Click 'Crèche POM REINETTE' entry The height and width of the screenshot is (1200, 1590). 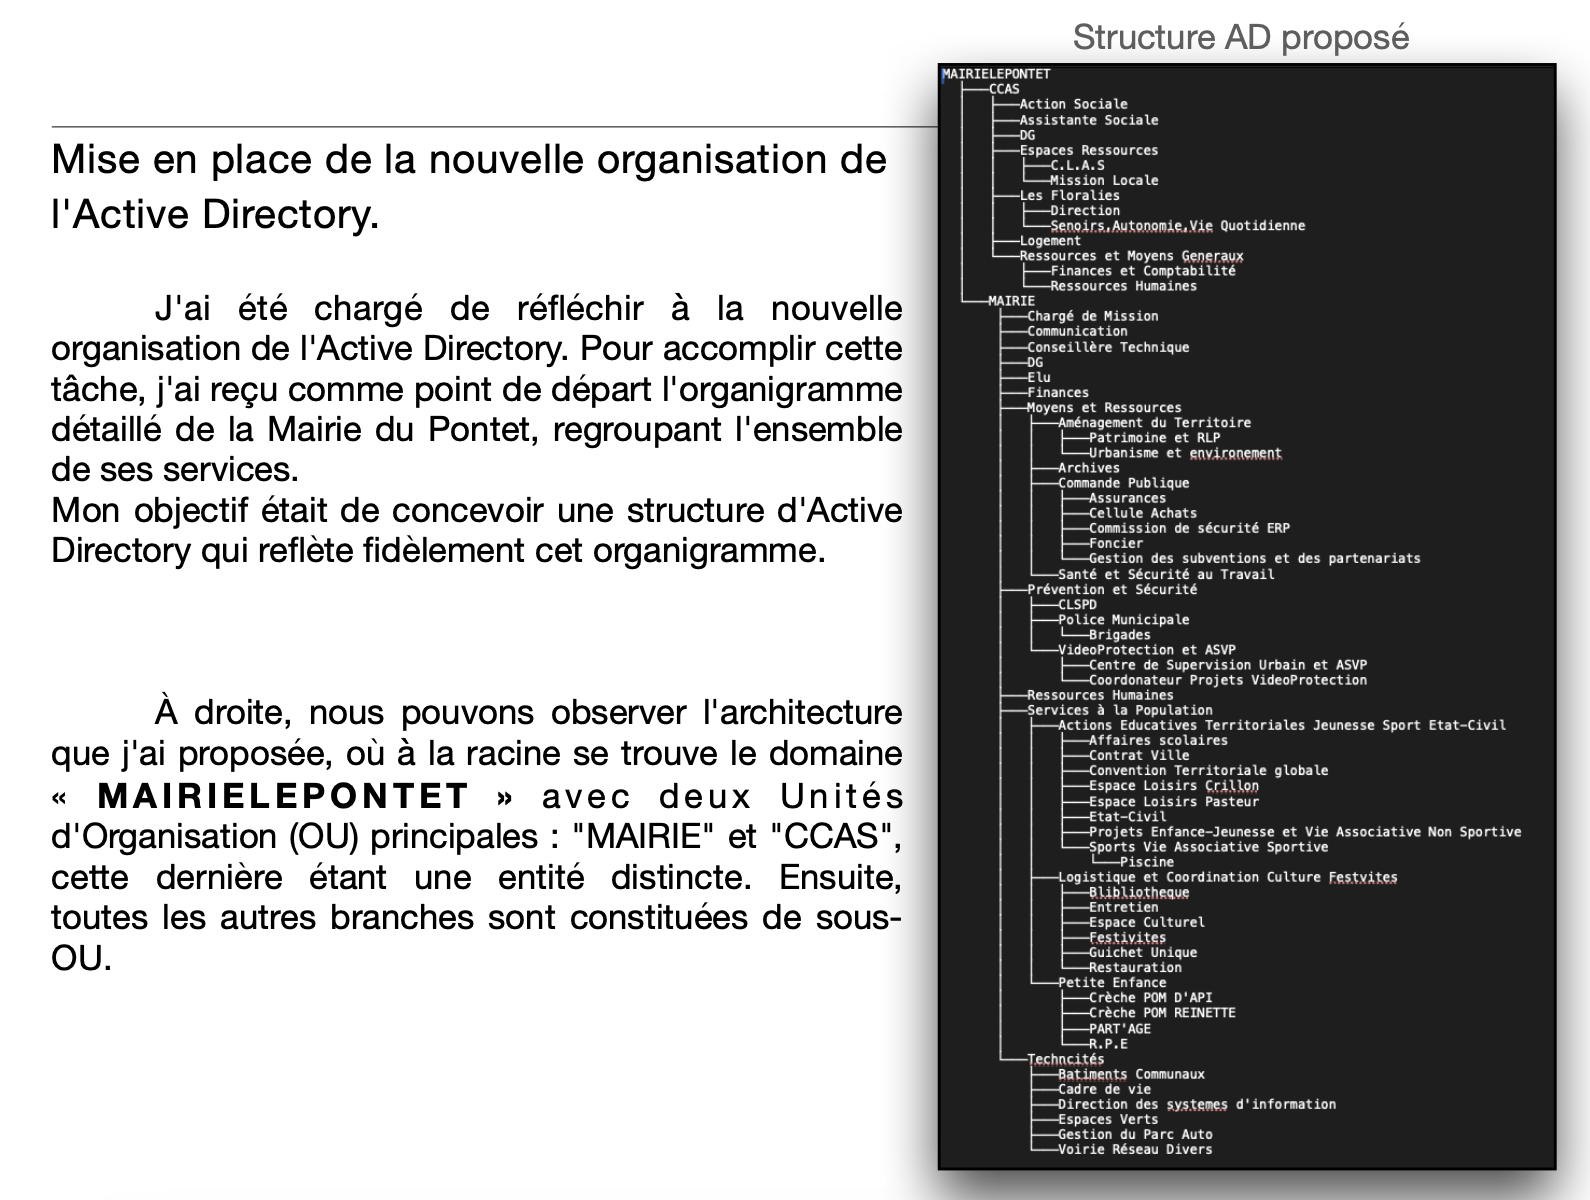click(1162, 1013)
